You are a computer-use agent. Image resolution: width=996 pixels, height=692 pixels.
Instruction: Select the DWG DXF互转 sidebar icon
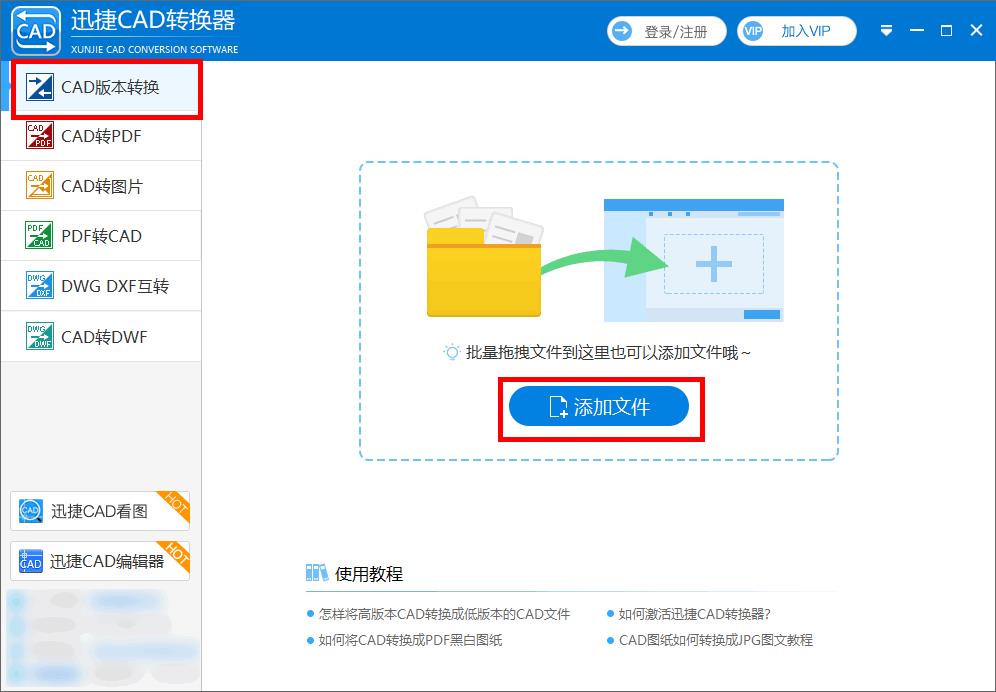pos(39,286)
